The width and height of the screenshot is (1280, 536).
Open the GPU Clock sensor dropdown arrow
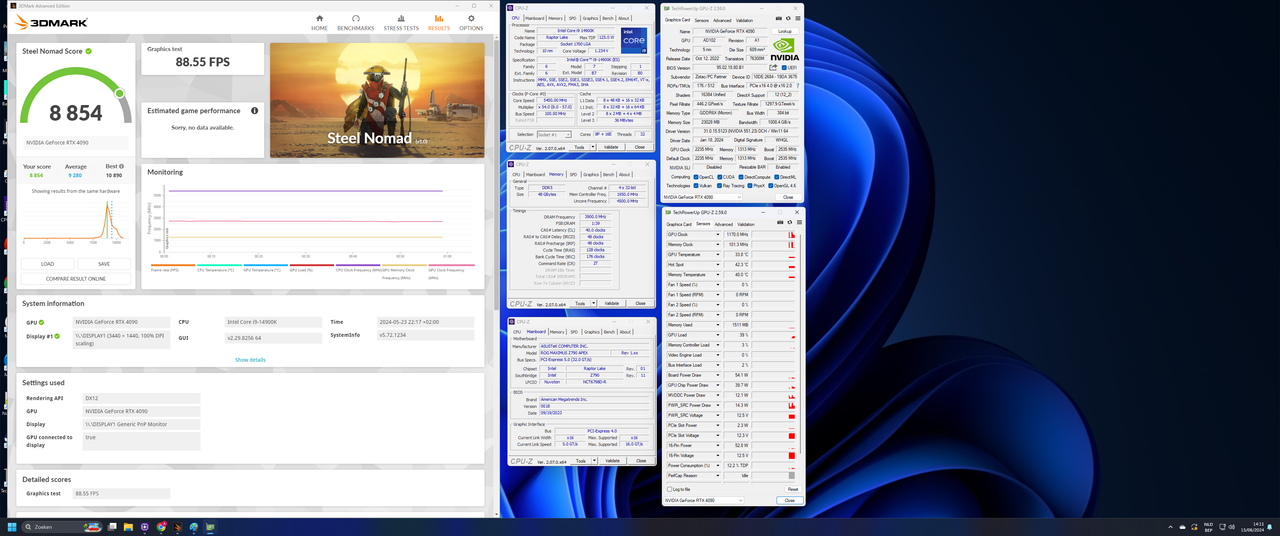[x=719, y=234]
